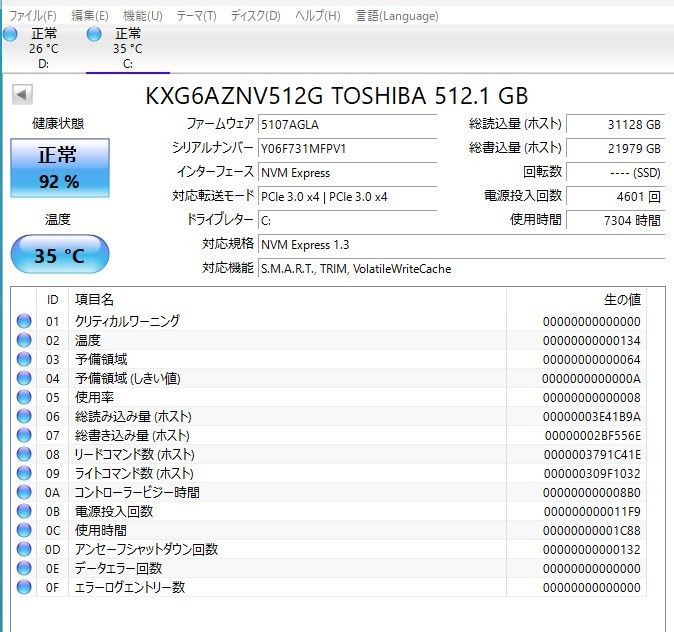Click raw value 00000002BF556E

coord(593,436)
